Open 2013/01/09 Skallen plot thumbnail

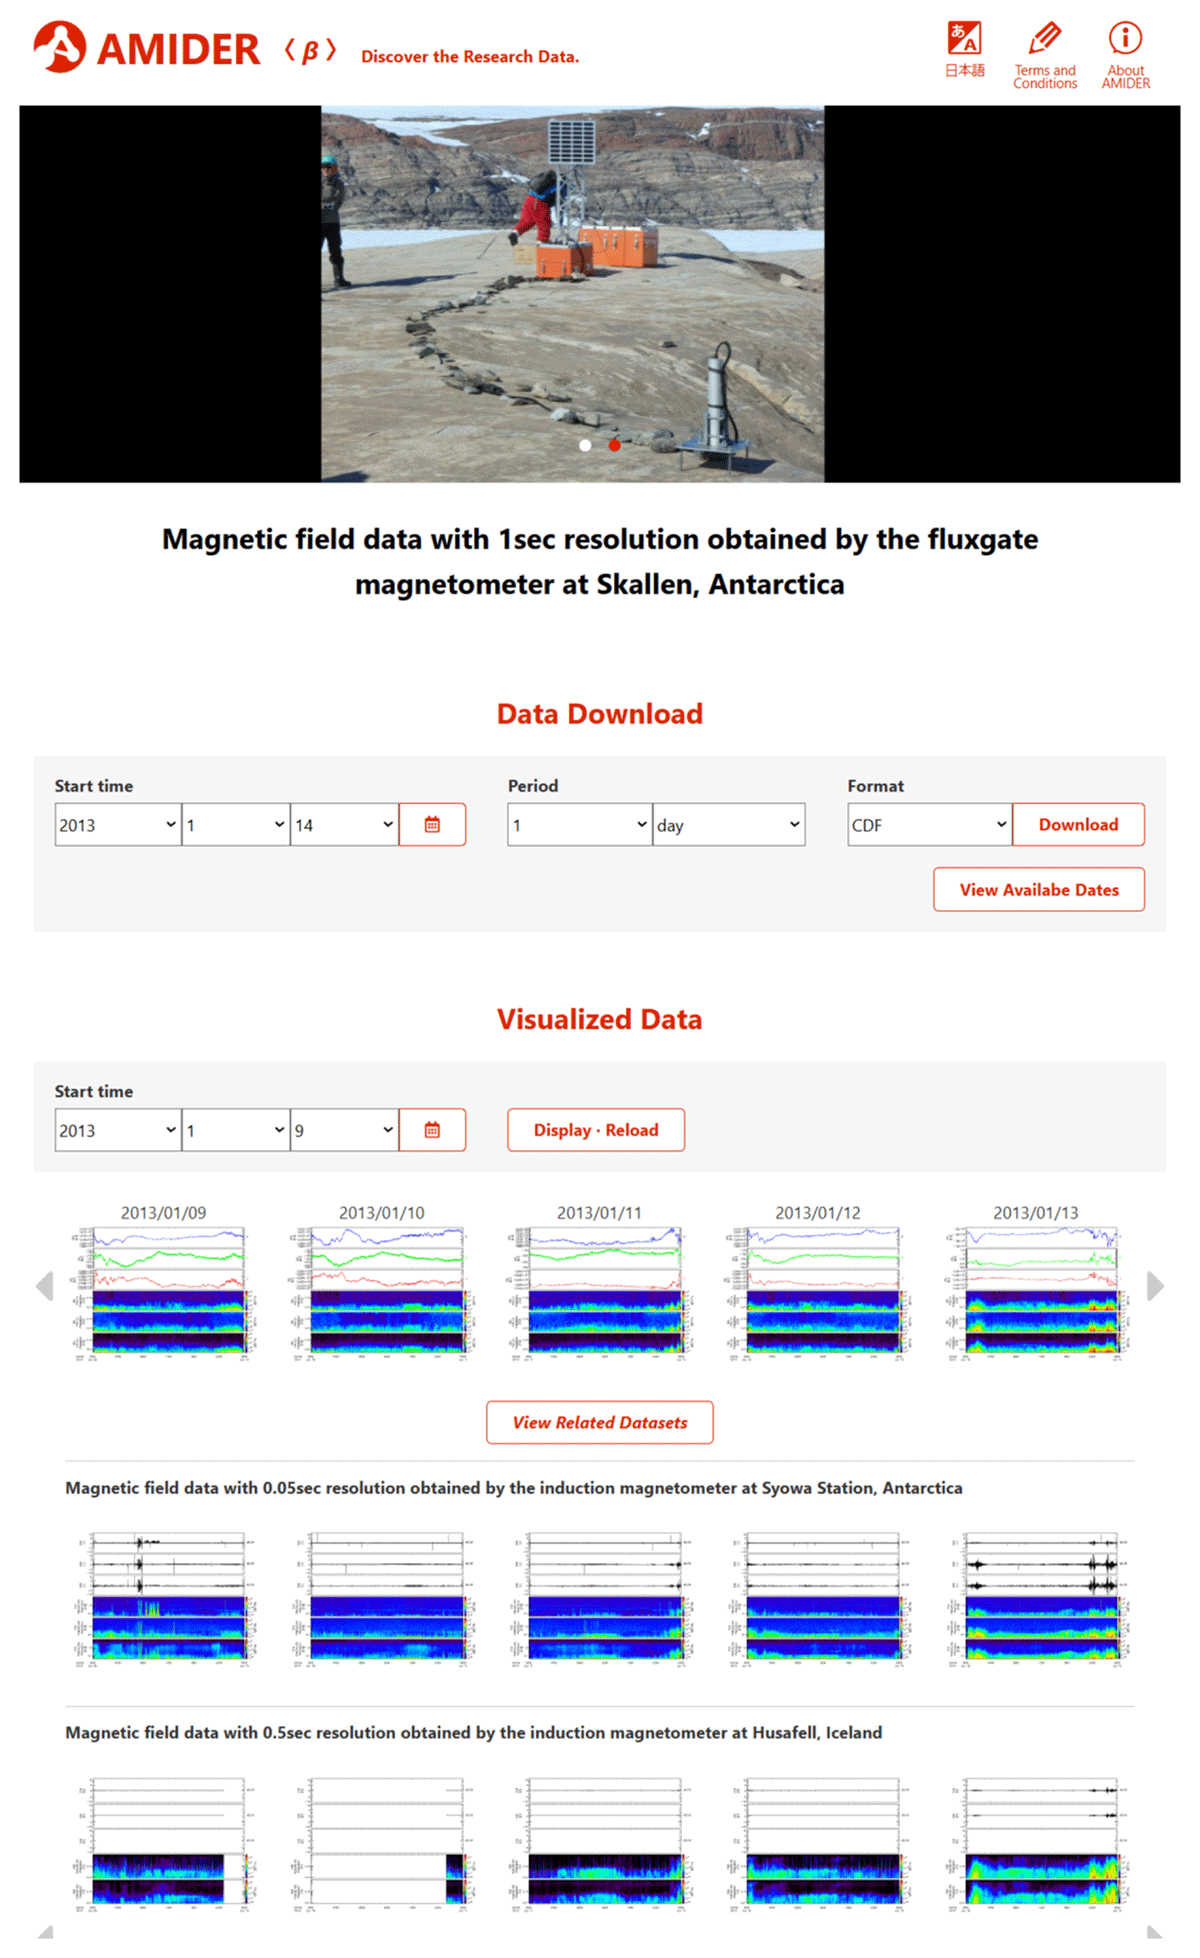(x=164, y=1293)
